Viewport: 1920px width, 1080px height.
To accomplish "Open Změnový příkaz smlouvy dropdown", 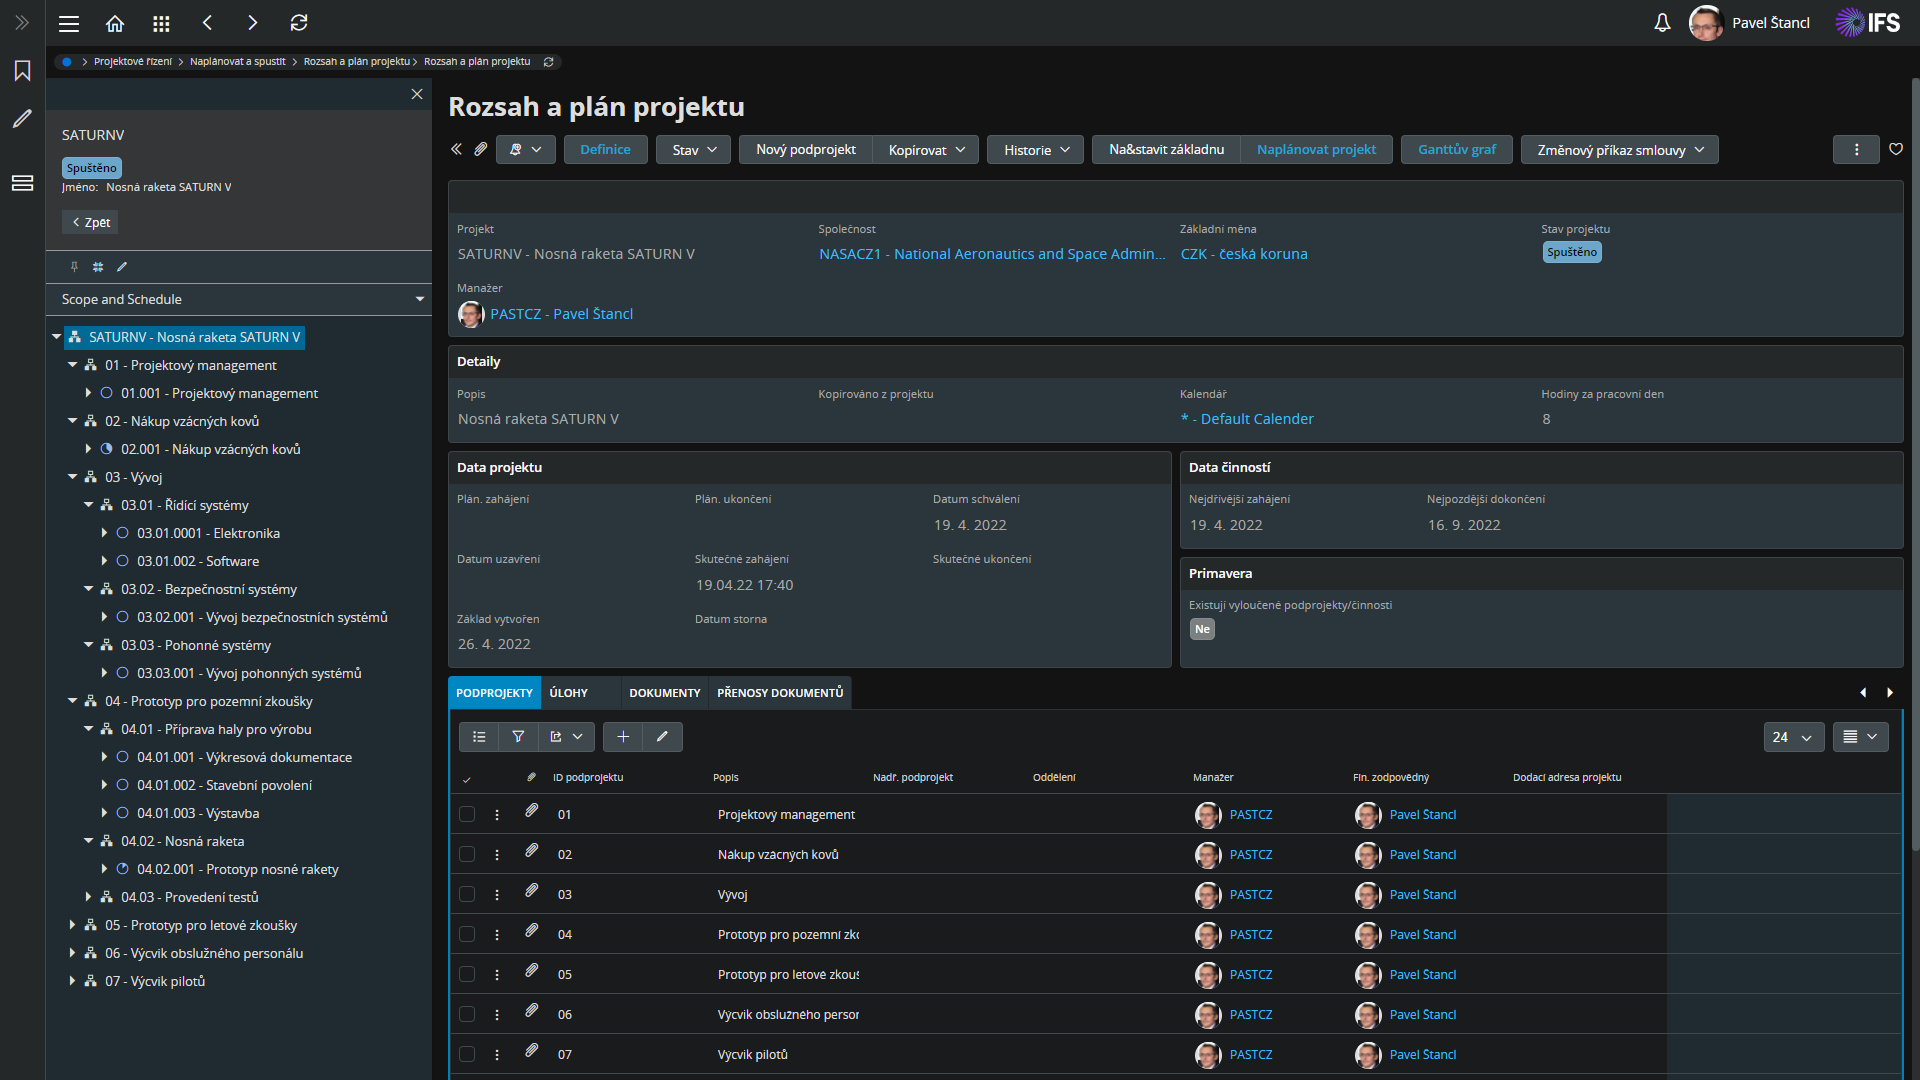I will click(x=1620, y=150).
